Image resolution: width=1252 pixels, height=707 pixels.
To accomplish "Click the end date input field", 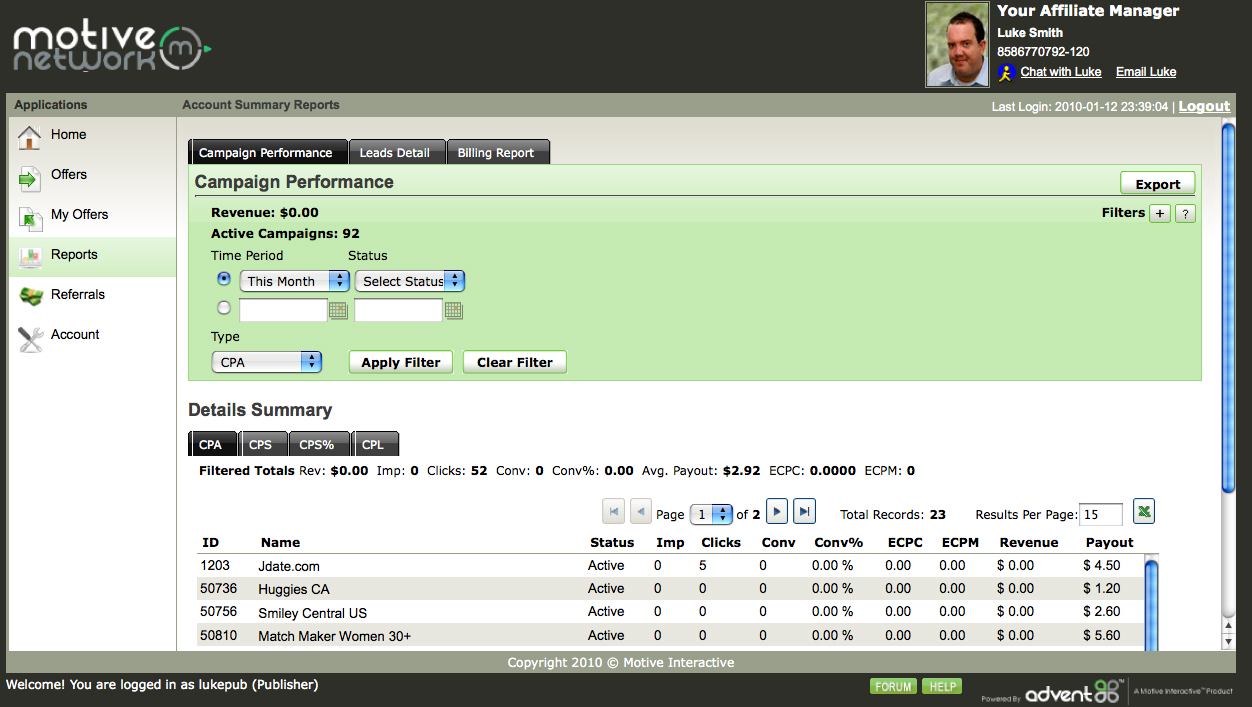I will pyautogui.click(x=398, y=310).
